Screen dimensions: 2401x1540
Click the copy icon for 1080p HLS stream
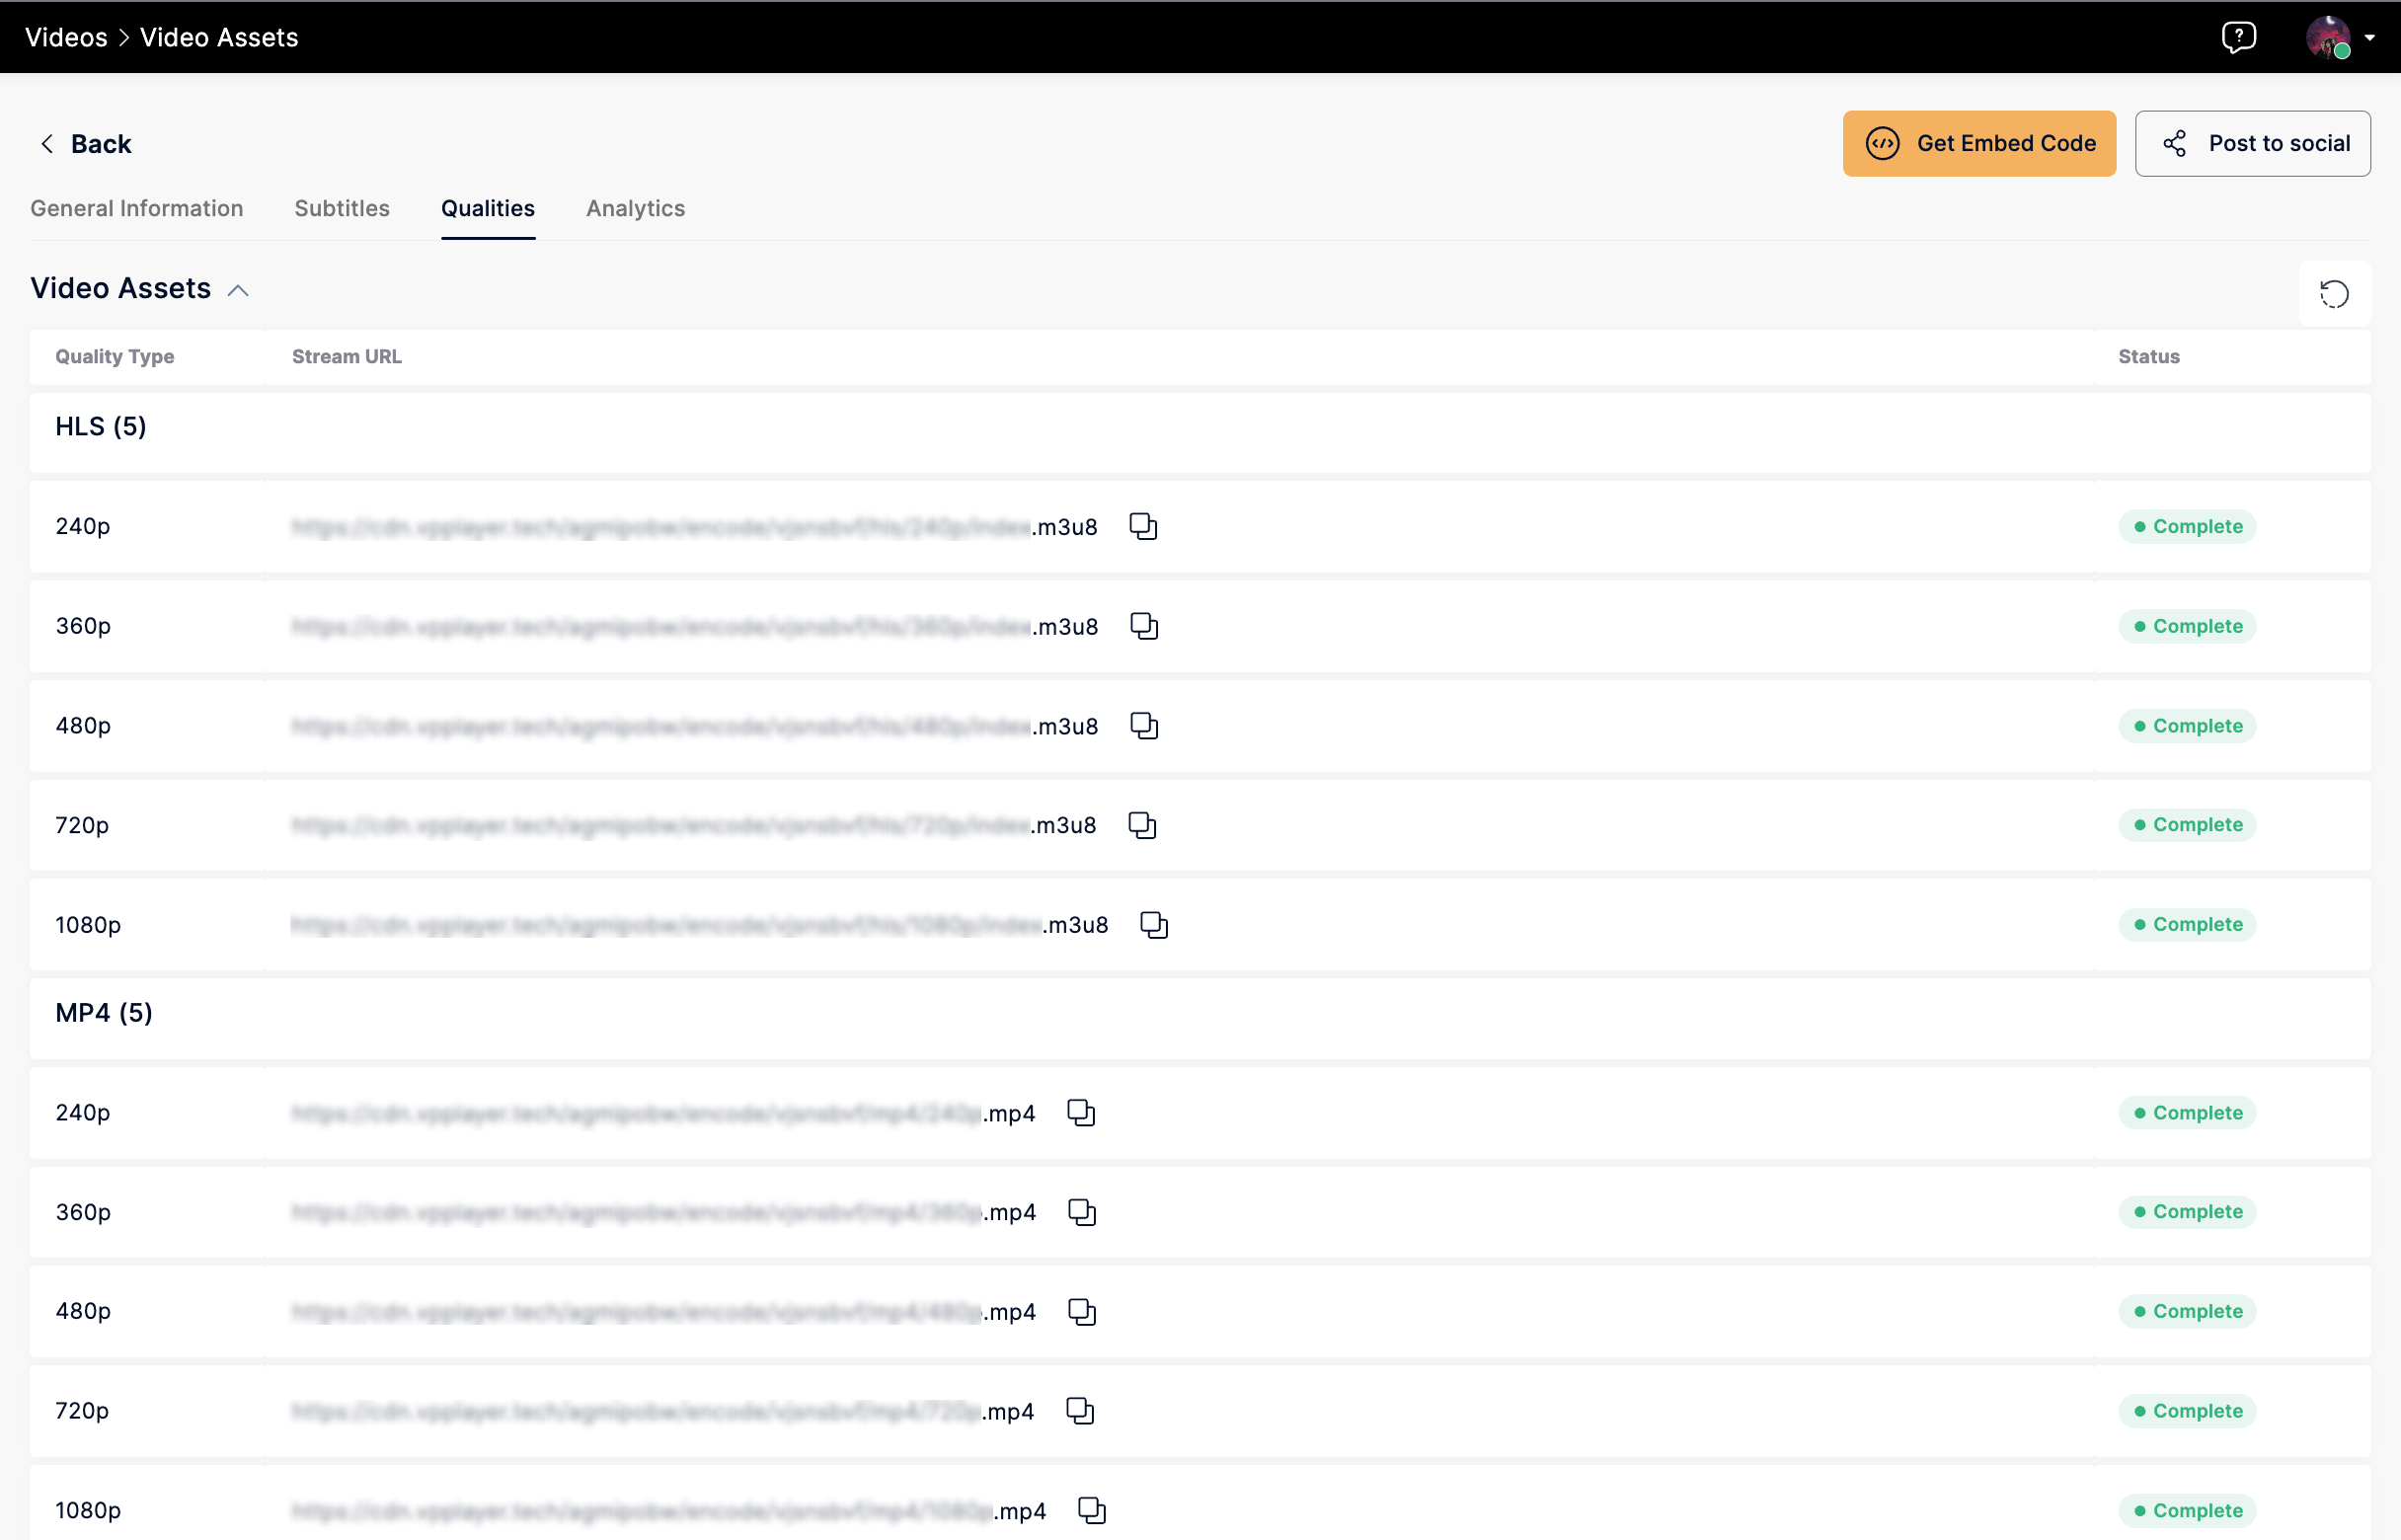[x=1153, y=924]
